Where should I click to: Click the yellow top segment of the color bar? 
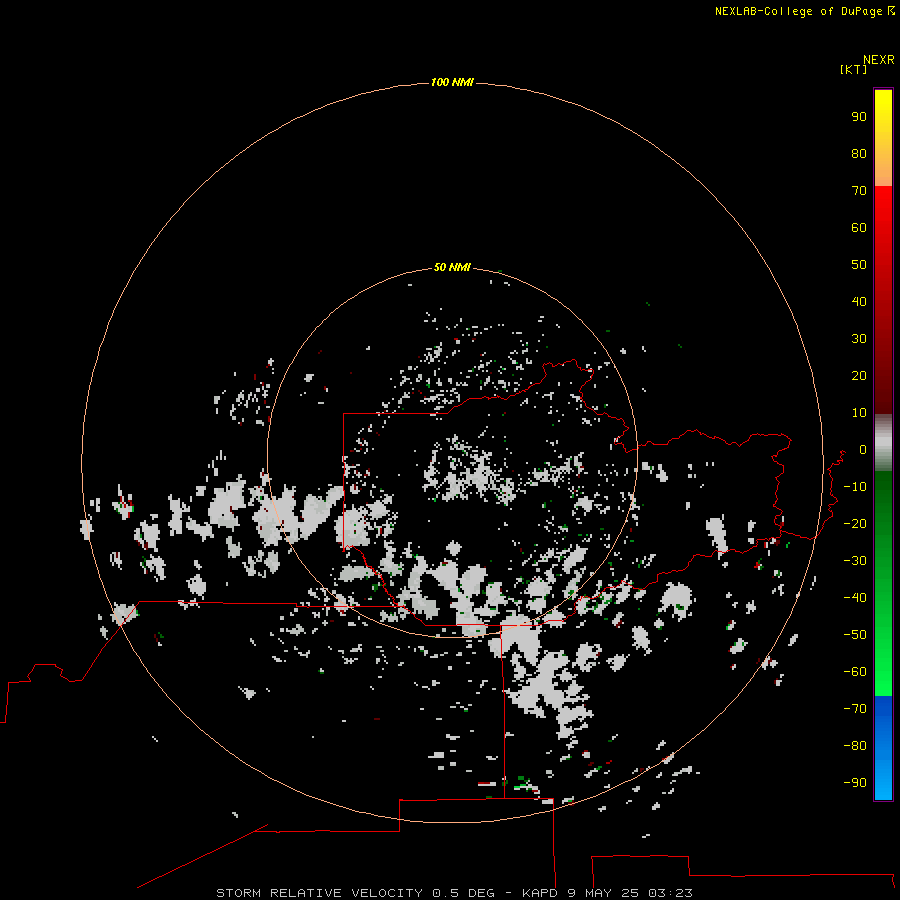point(883,138)
